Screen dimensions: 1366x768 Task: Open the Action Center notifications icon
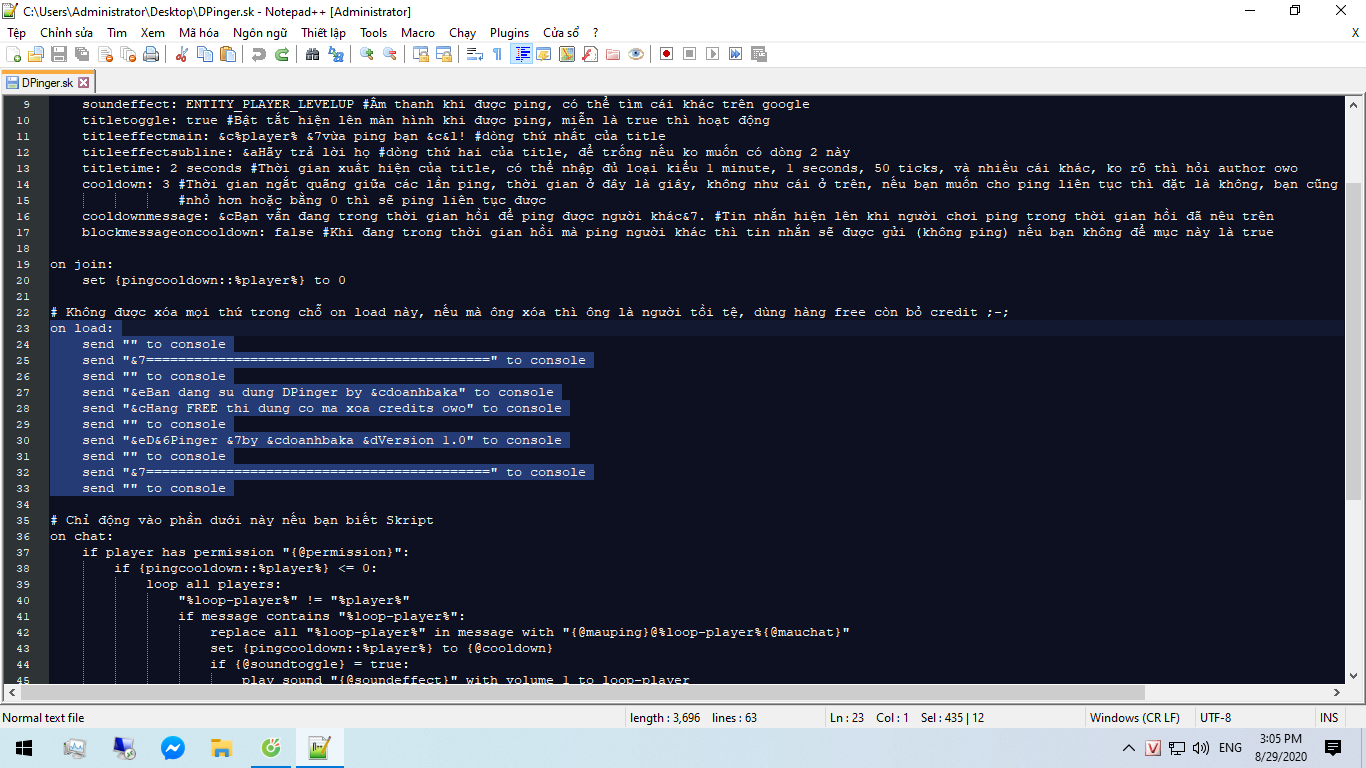click(x=1332, y=748)
